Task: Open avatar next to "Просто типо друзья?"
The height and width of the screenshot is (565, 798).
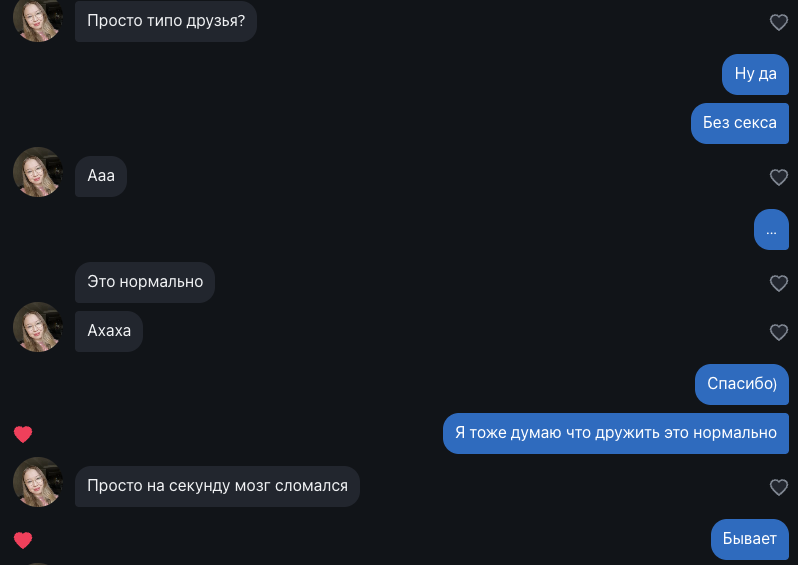Action: 38,19
